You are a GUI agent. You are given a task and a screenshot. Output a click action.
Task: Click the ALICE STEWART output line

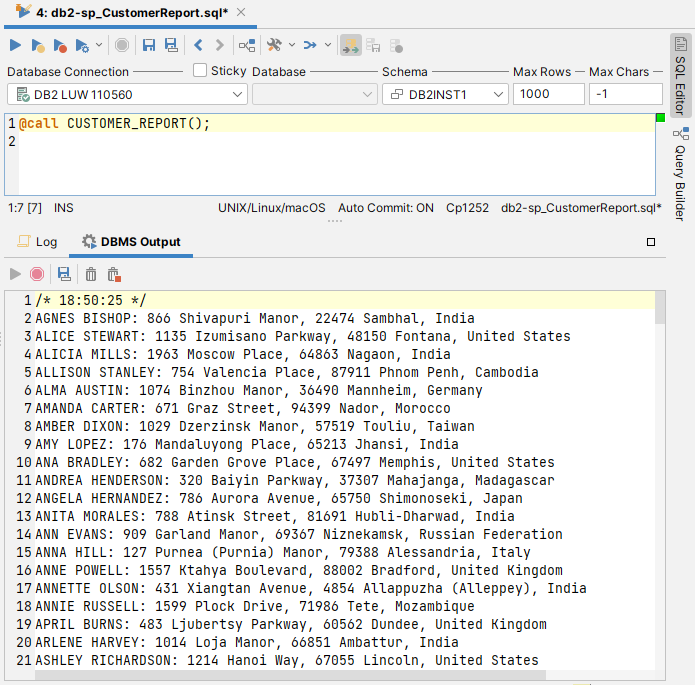303,336
